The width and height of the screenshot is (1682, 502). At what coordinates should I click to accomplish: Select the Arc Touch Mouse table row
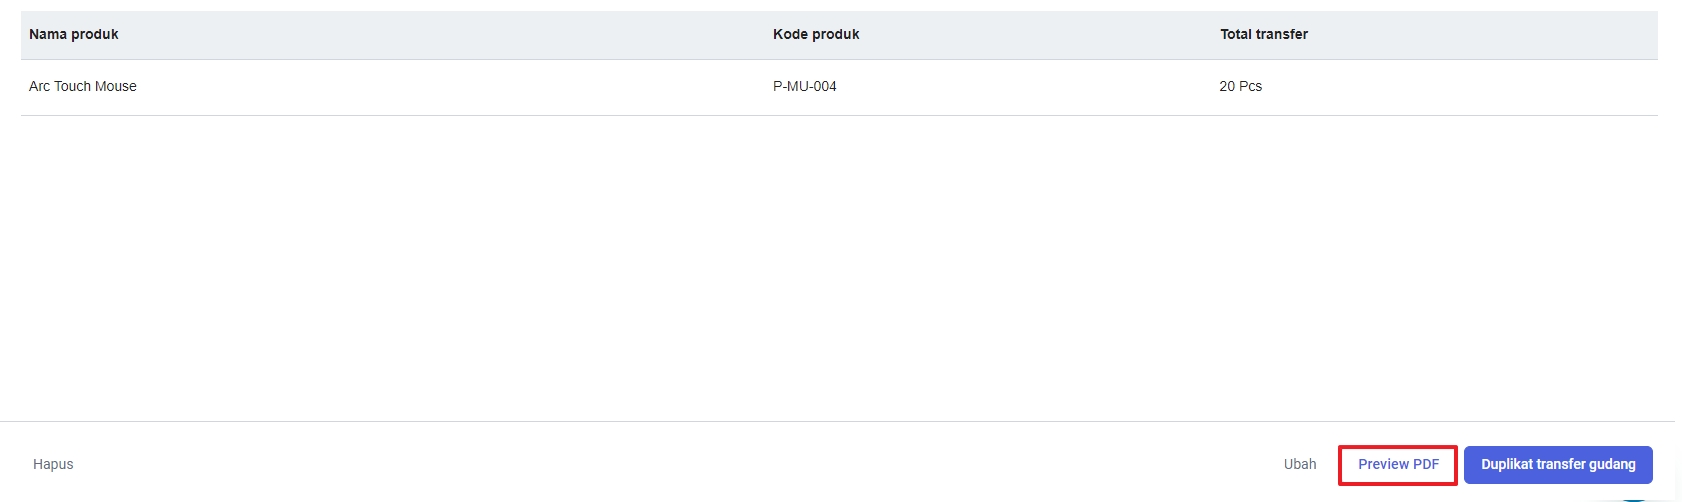point(839,87)
